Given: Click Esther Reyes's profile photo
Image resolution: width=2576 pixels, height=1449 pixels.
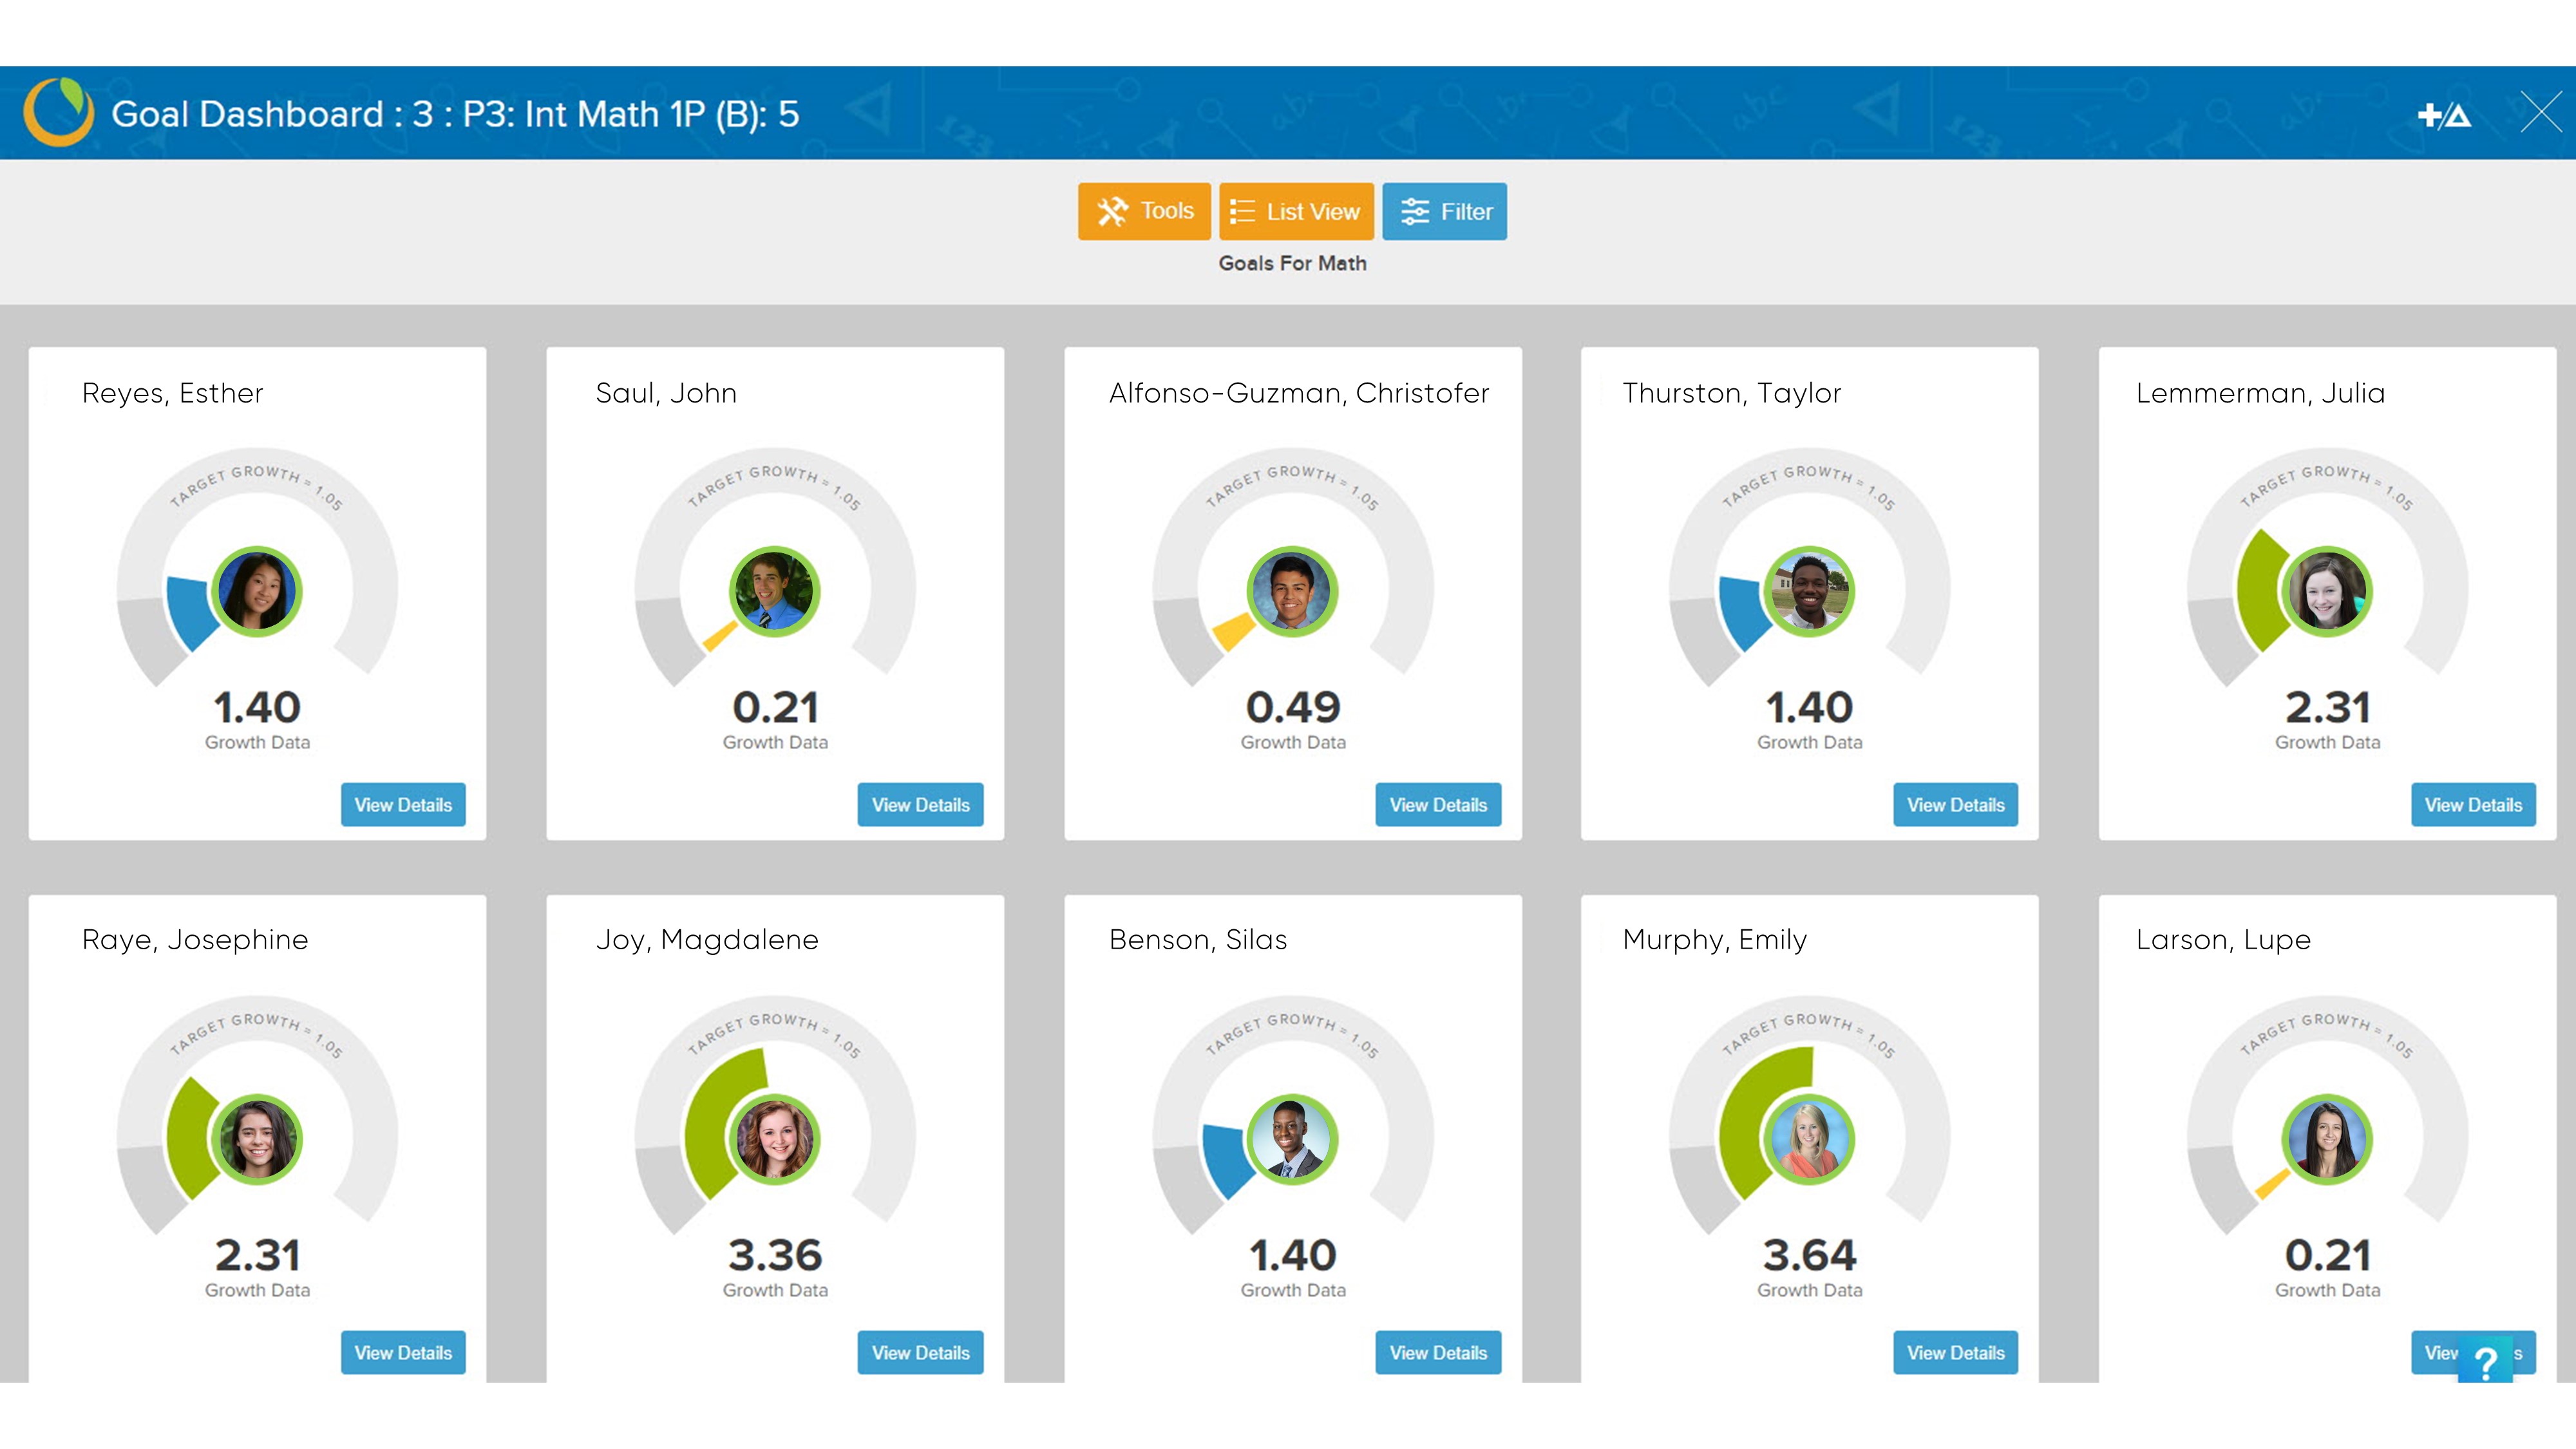Looking at the screenshot, I should 257,591.
